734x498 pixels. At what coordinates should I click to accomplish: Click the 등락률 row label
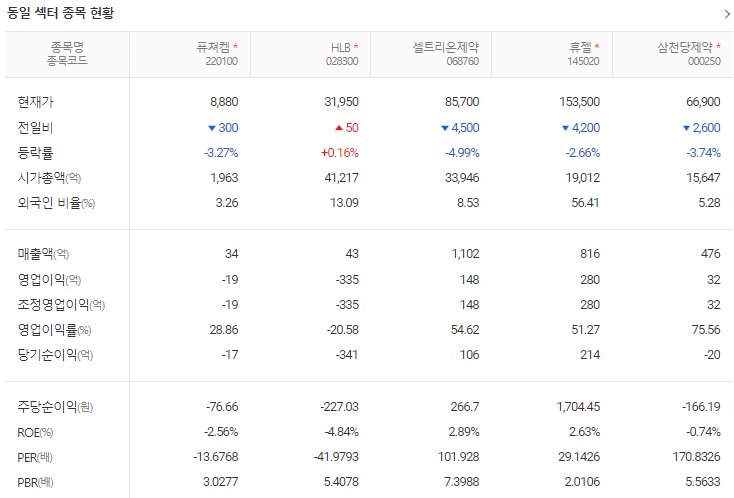tap(35, 153)
